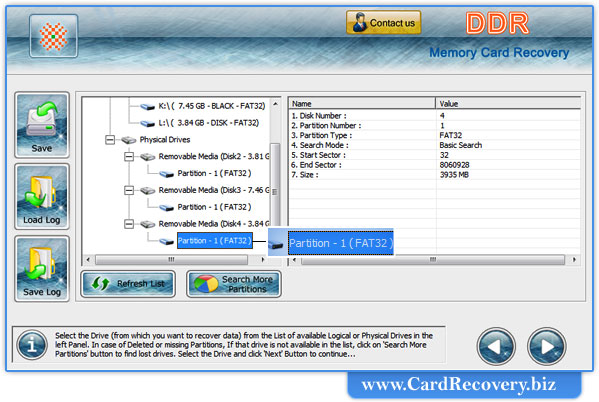Click the '6. End Sector :' row
599x402 pixels.
(435, 165)
